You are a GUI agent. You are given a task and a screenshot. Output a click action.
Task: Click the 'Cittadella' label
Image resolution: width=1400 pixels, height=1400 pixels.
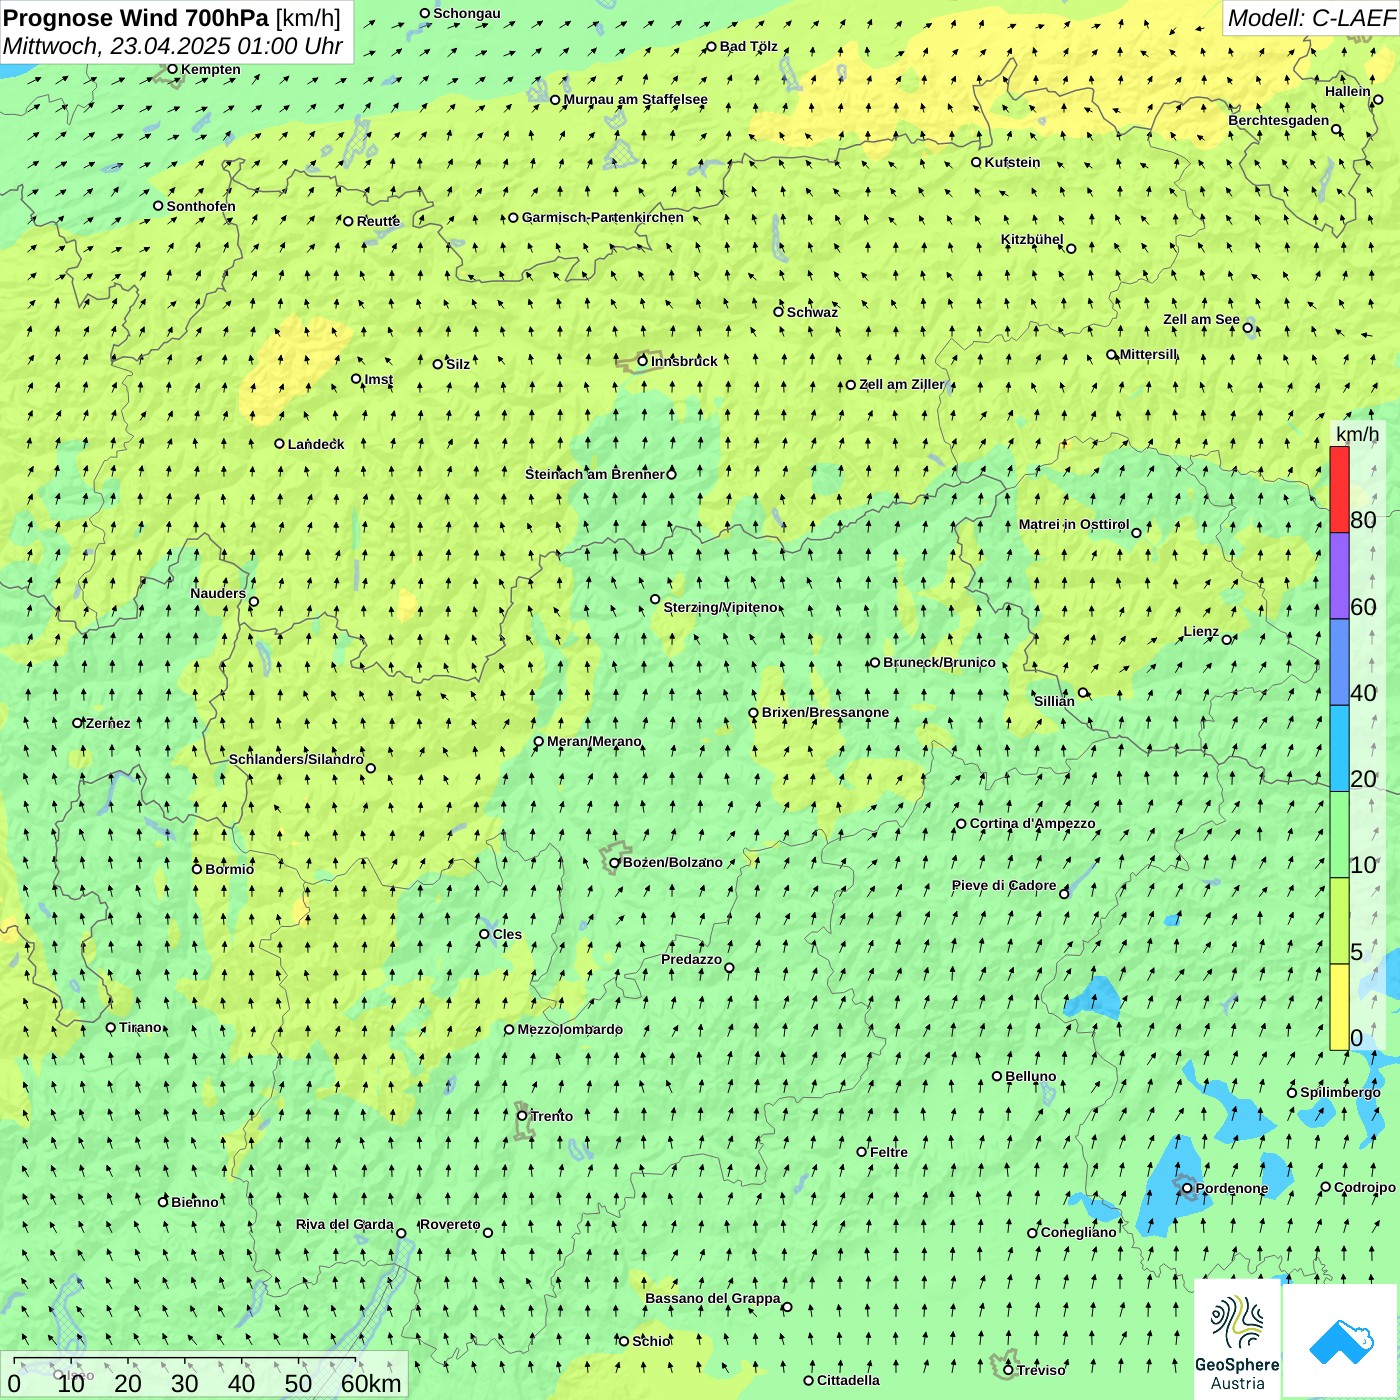pyautogui.click(x=848, y=1380)
